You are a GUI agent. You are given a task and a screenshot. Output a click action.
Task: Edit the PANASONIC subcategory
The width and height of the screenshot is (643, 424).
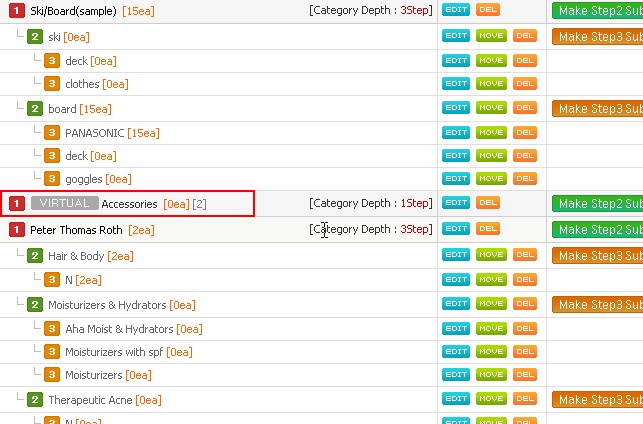point(456,132)
